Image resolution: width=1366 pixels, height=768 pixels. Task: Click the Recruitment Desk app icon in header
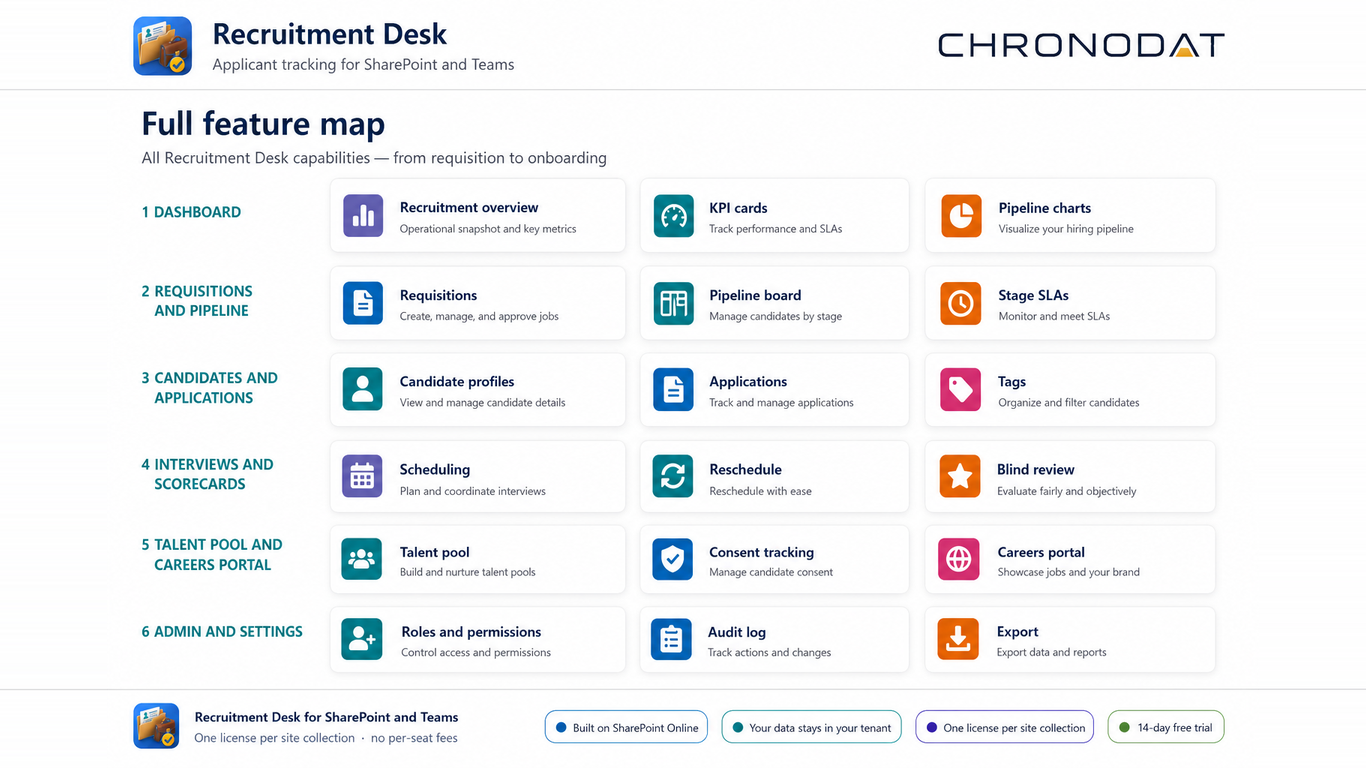[163, 46]
